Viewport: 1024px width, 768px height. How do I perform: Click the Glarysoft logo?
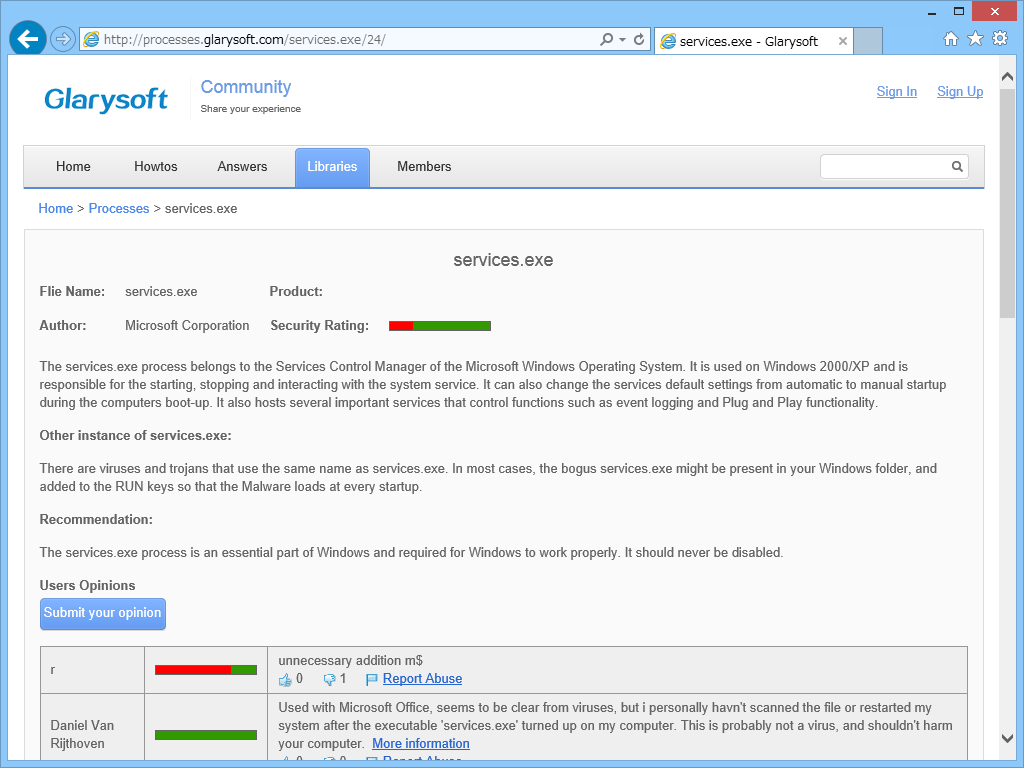click(106, 99)
